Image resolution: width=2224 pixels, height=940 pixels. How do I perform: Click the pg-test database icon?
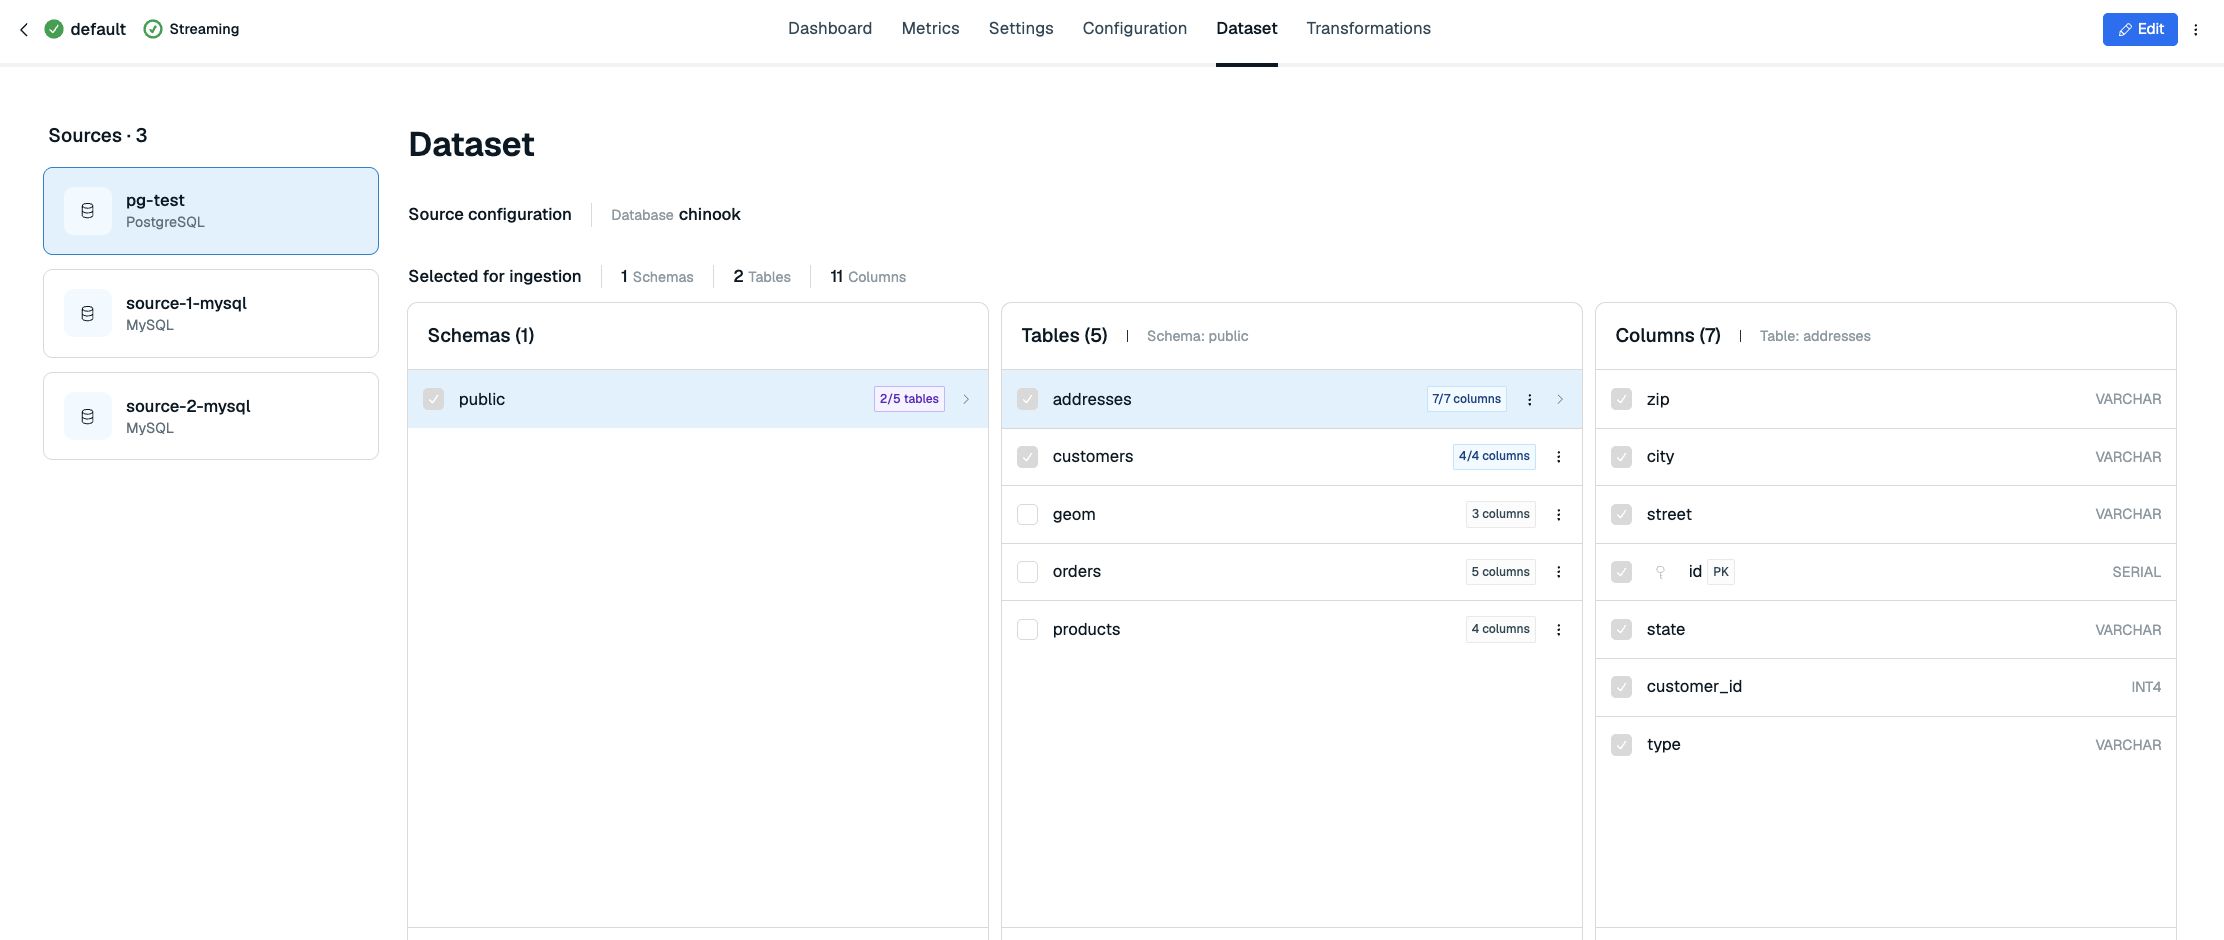pyautogui.click(x=88, y=211)
